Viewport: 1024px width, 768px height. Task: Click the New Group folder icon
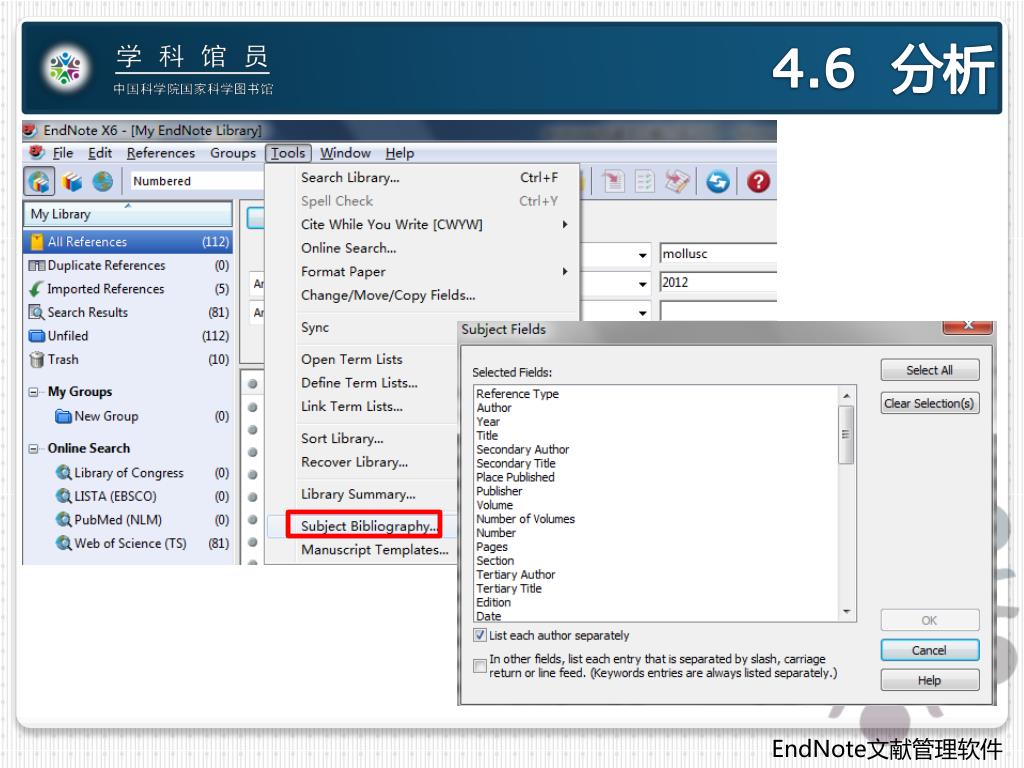coord(63,416)
